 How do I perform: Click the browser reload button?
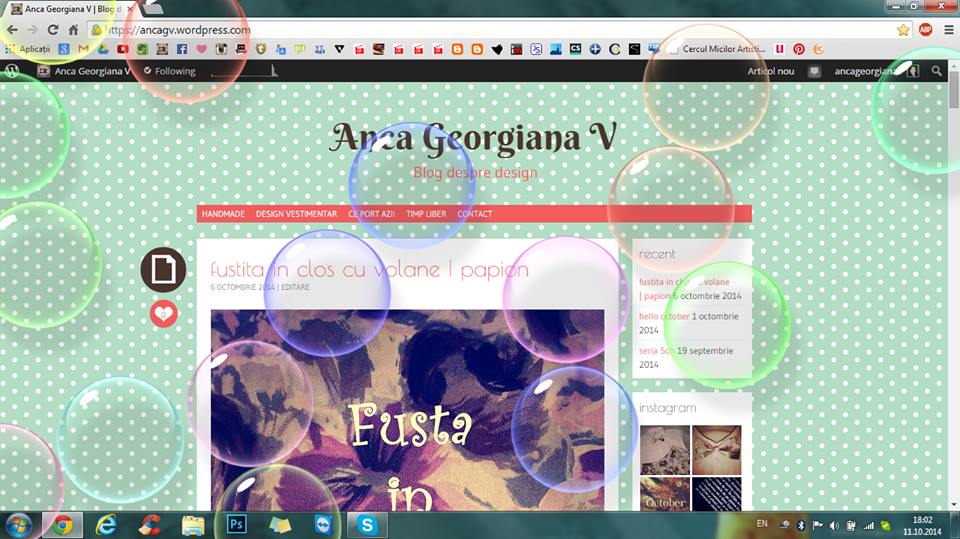[x=53, y=30]
